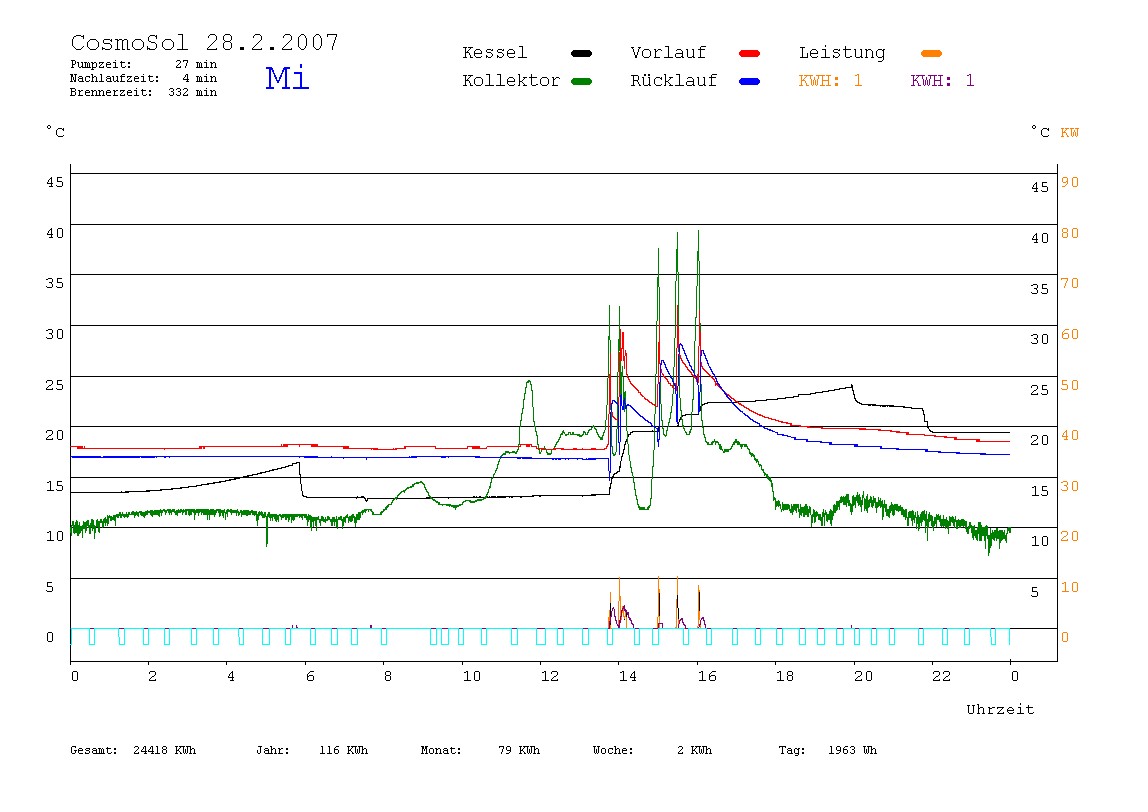This screenshot has width=1148, height=812.
Task: Click the Leistung legend label
Action: click(842, 53)
